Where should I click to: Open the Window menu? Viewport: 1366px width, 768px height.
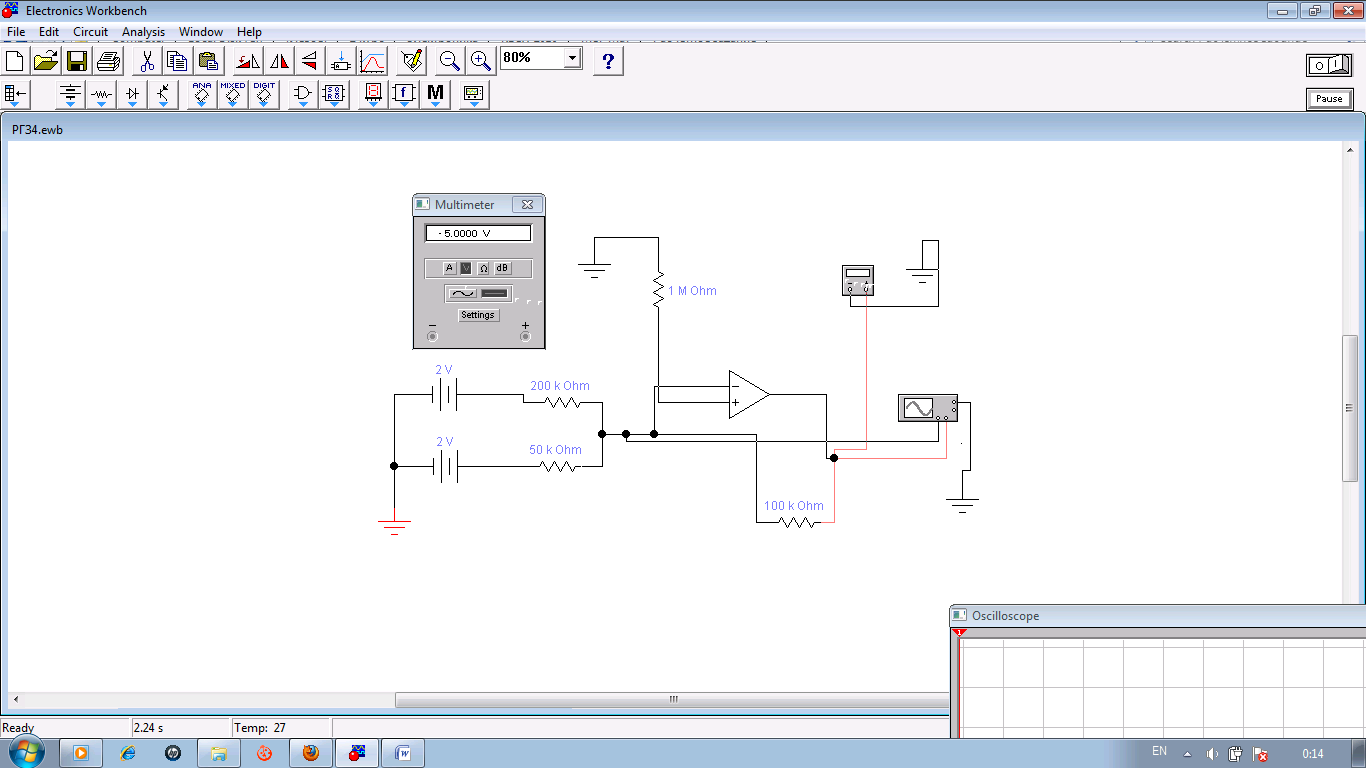pos(201,32)
